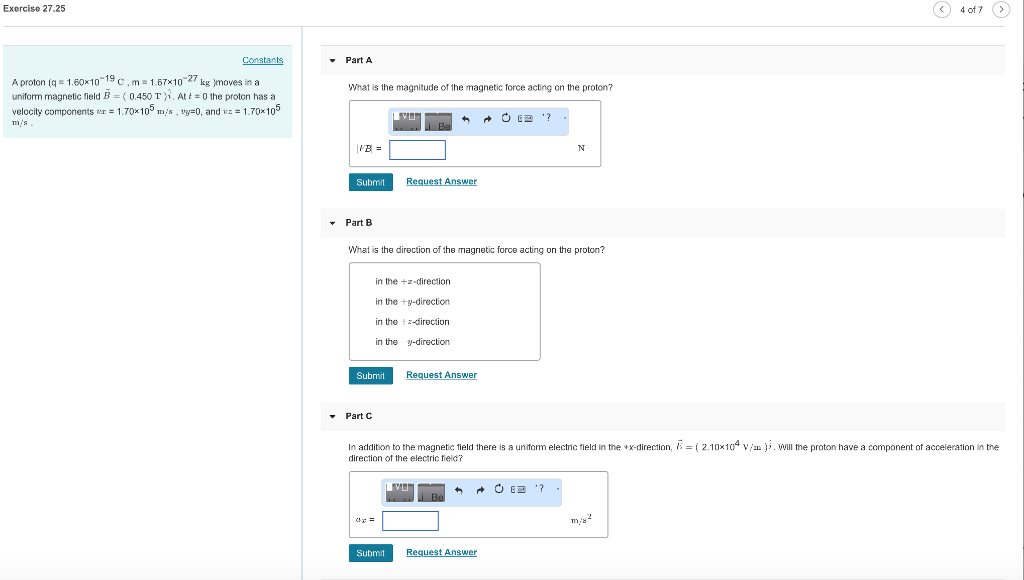Click the reset icon in Part A editor

click(x=506, y=118)
